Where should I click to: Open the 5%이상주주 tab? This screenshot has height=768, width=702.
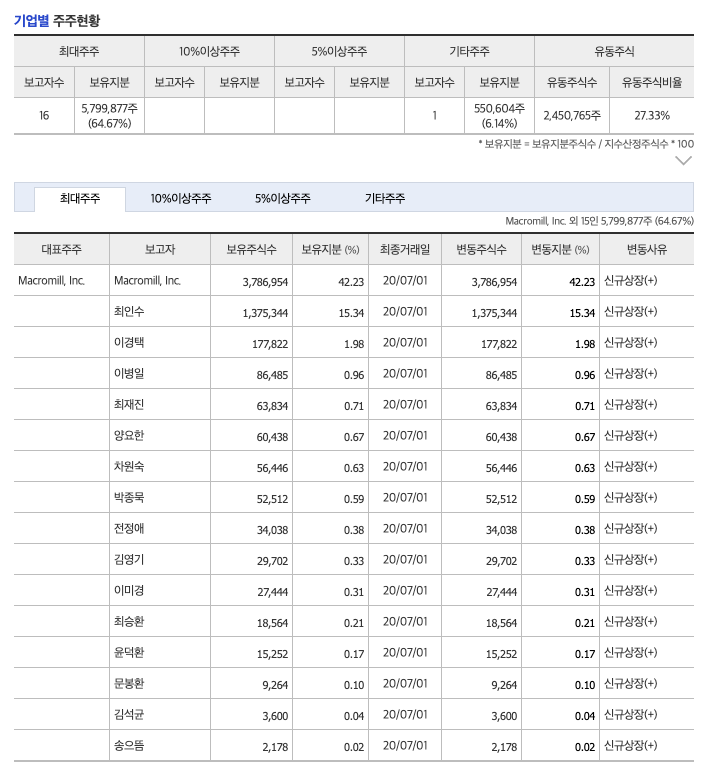283,199
